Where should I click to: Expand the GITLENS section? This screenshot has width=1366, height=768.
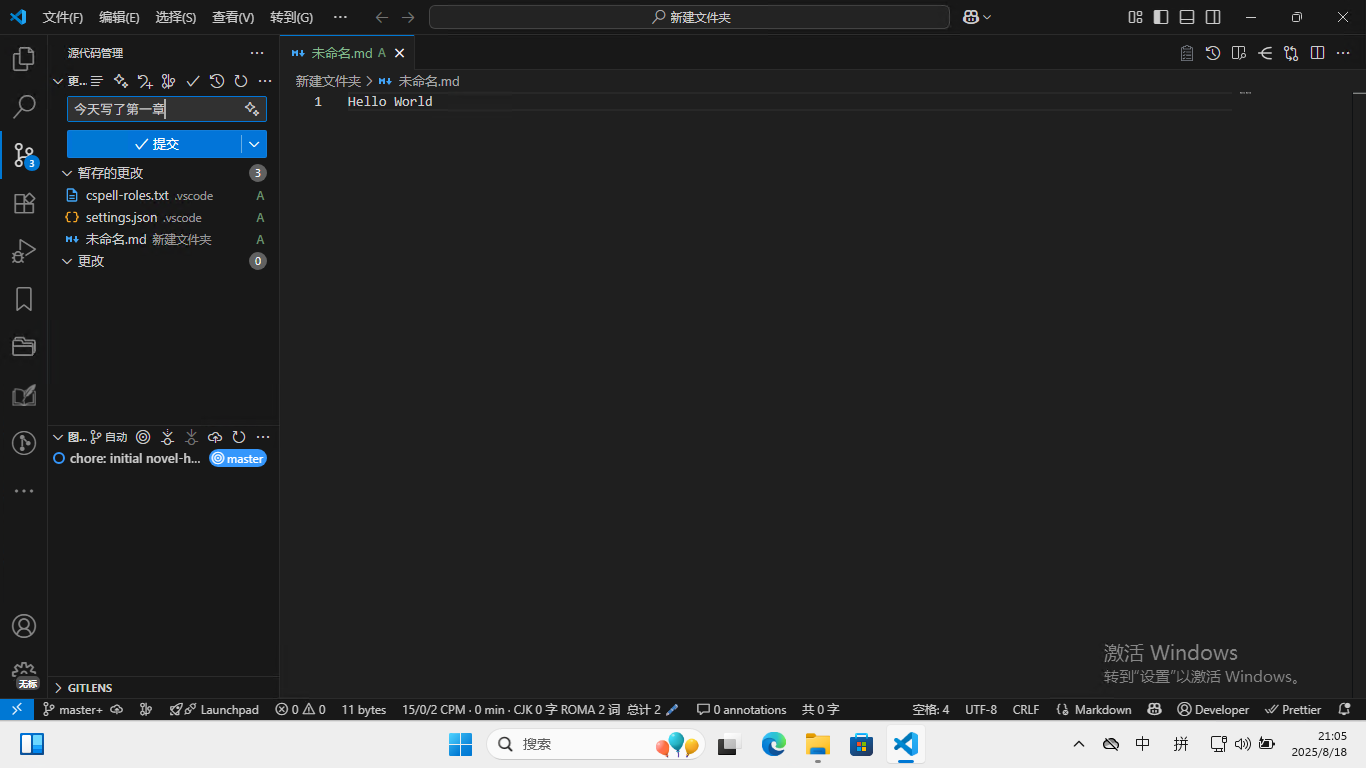point(59,688)
